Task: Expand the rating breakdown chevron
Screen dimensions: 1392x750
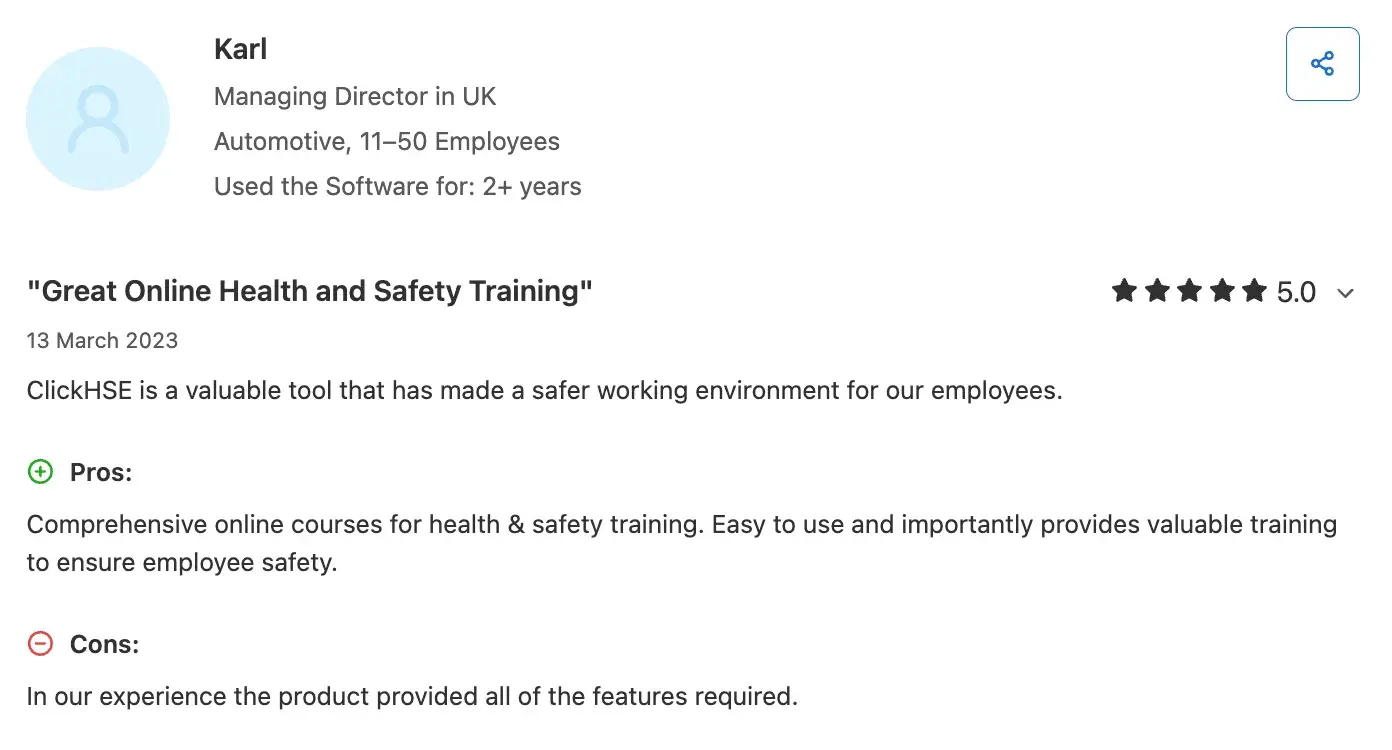Action: coord(1345,293)
